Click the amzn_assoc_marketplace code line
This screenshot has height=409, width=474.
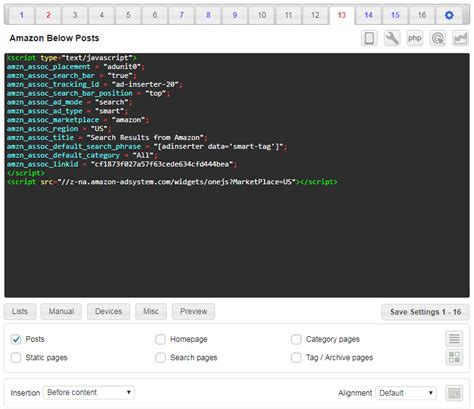tap(78, 120)
